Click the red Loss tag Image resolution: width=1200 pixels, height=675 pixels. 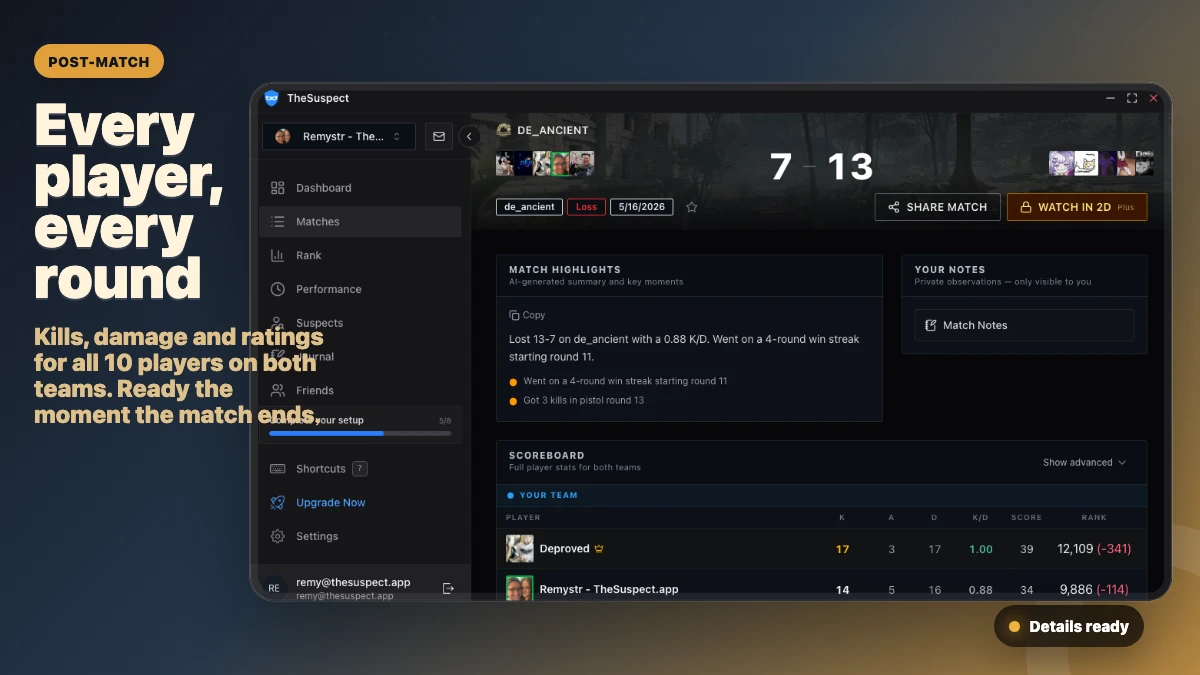click(x=586, y=207)
